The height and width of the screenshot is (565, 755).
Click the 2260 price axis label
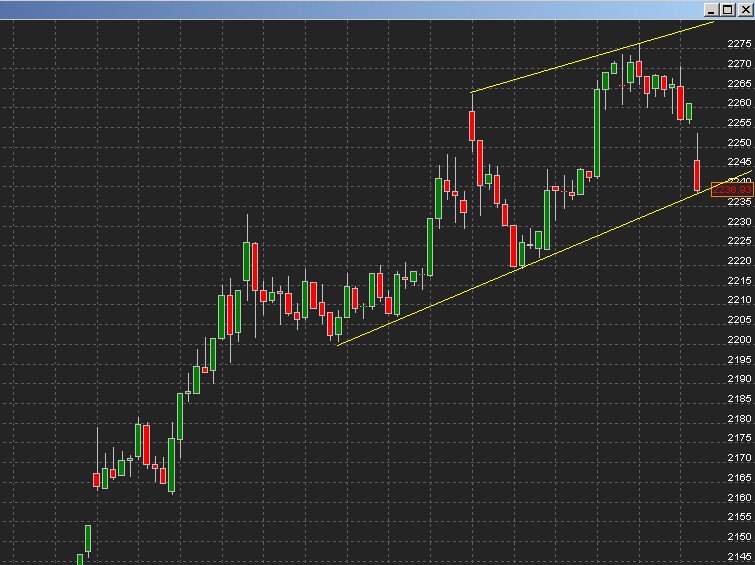coord(739,103)
